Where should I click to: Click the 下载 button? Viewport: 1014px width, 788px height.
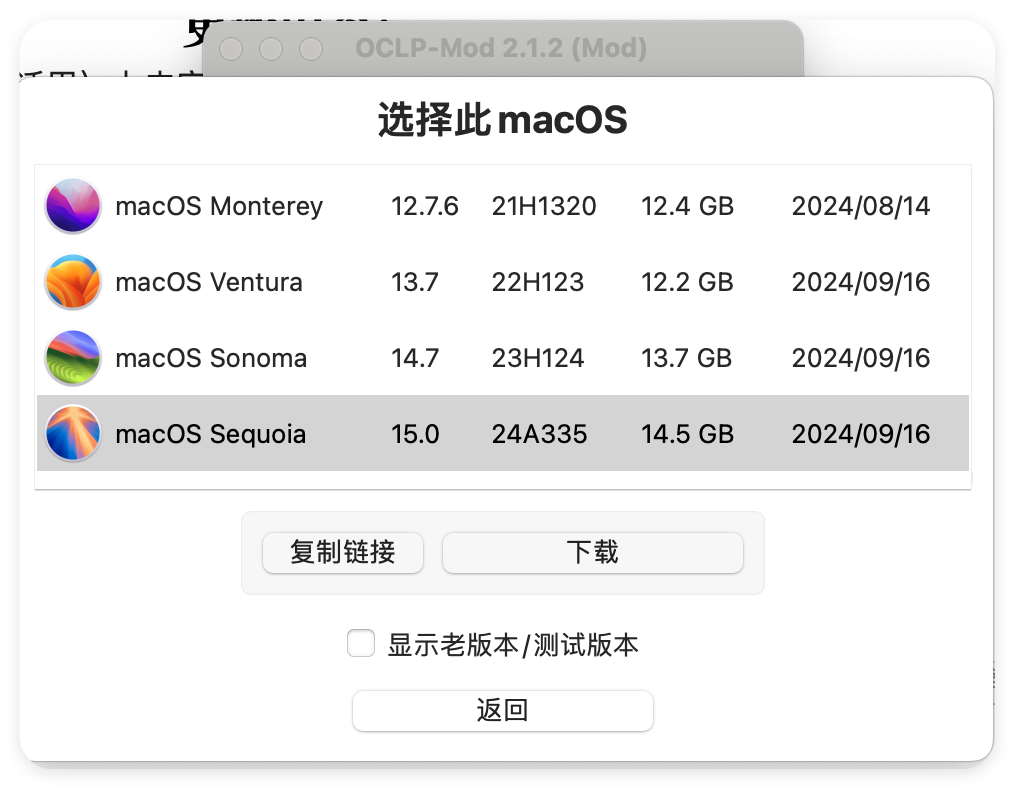[x=592, y=553]
